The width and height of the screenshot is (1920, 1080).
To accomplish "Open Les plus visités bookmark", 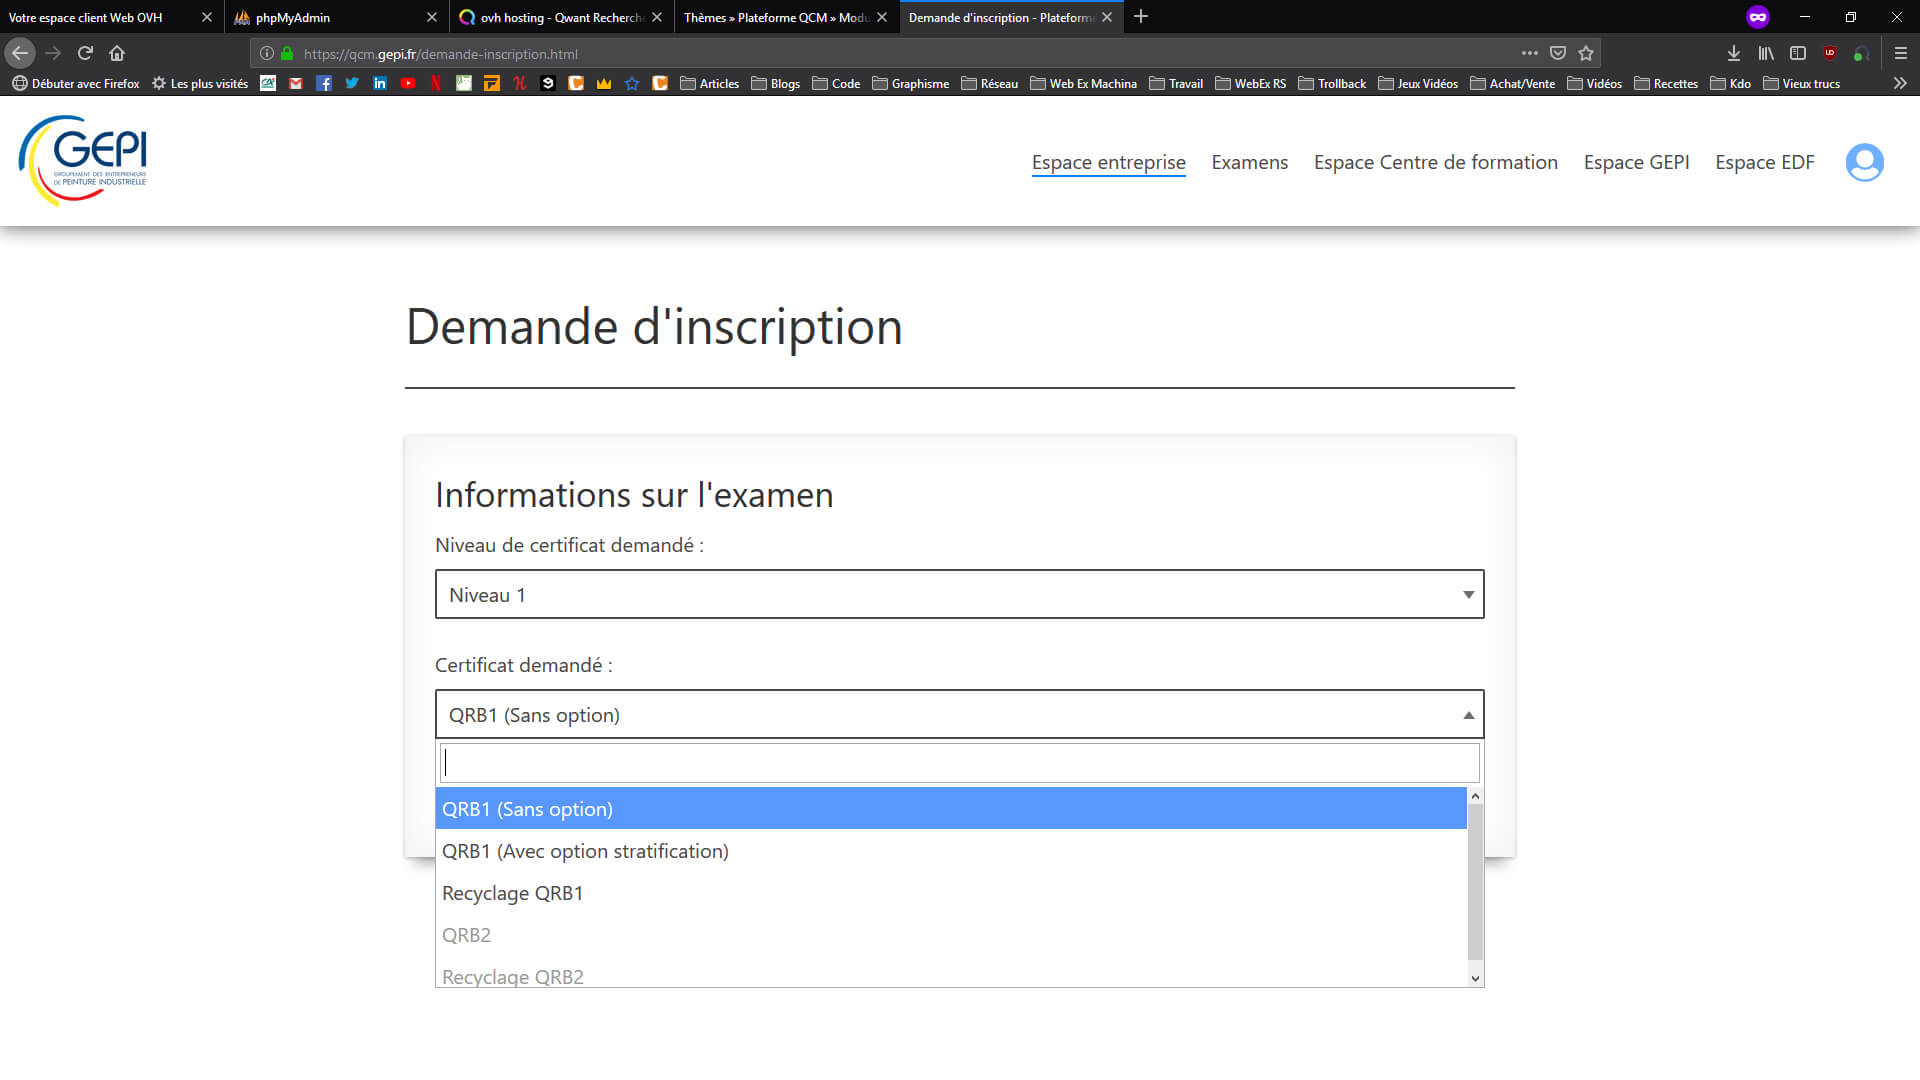I will pos(200,84).
